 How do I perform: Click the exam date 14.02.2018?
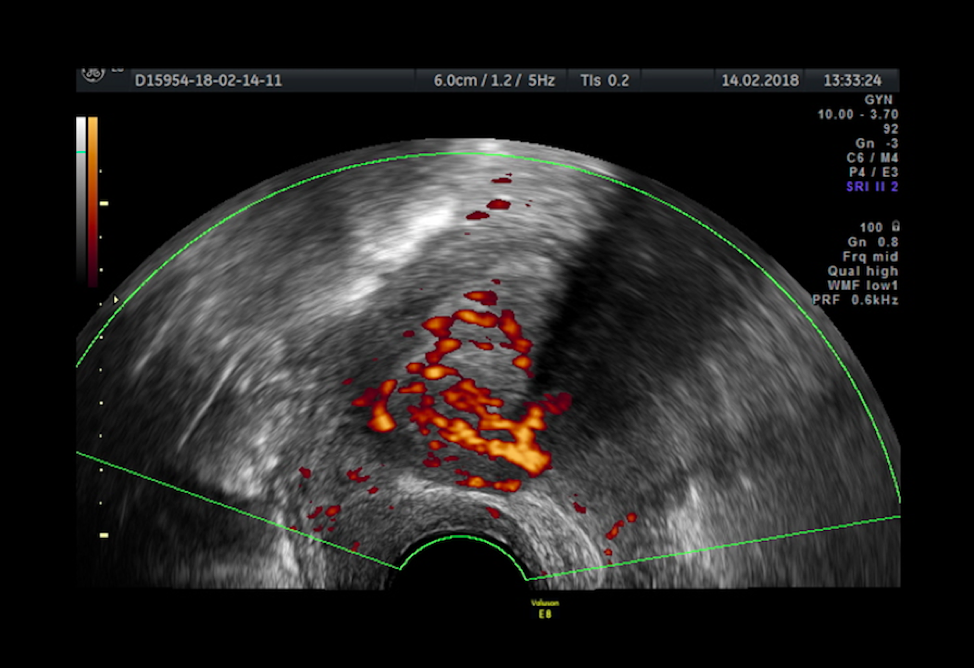click(760, 81)
